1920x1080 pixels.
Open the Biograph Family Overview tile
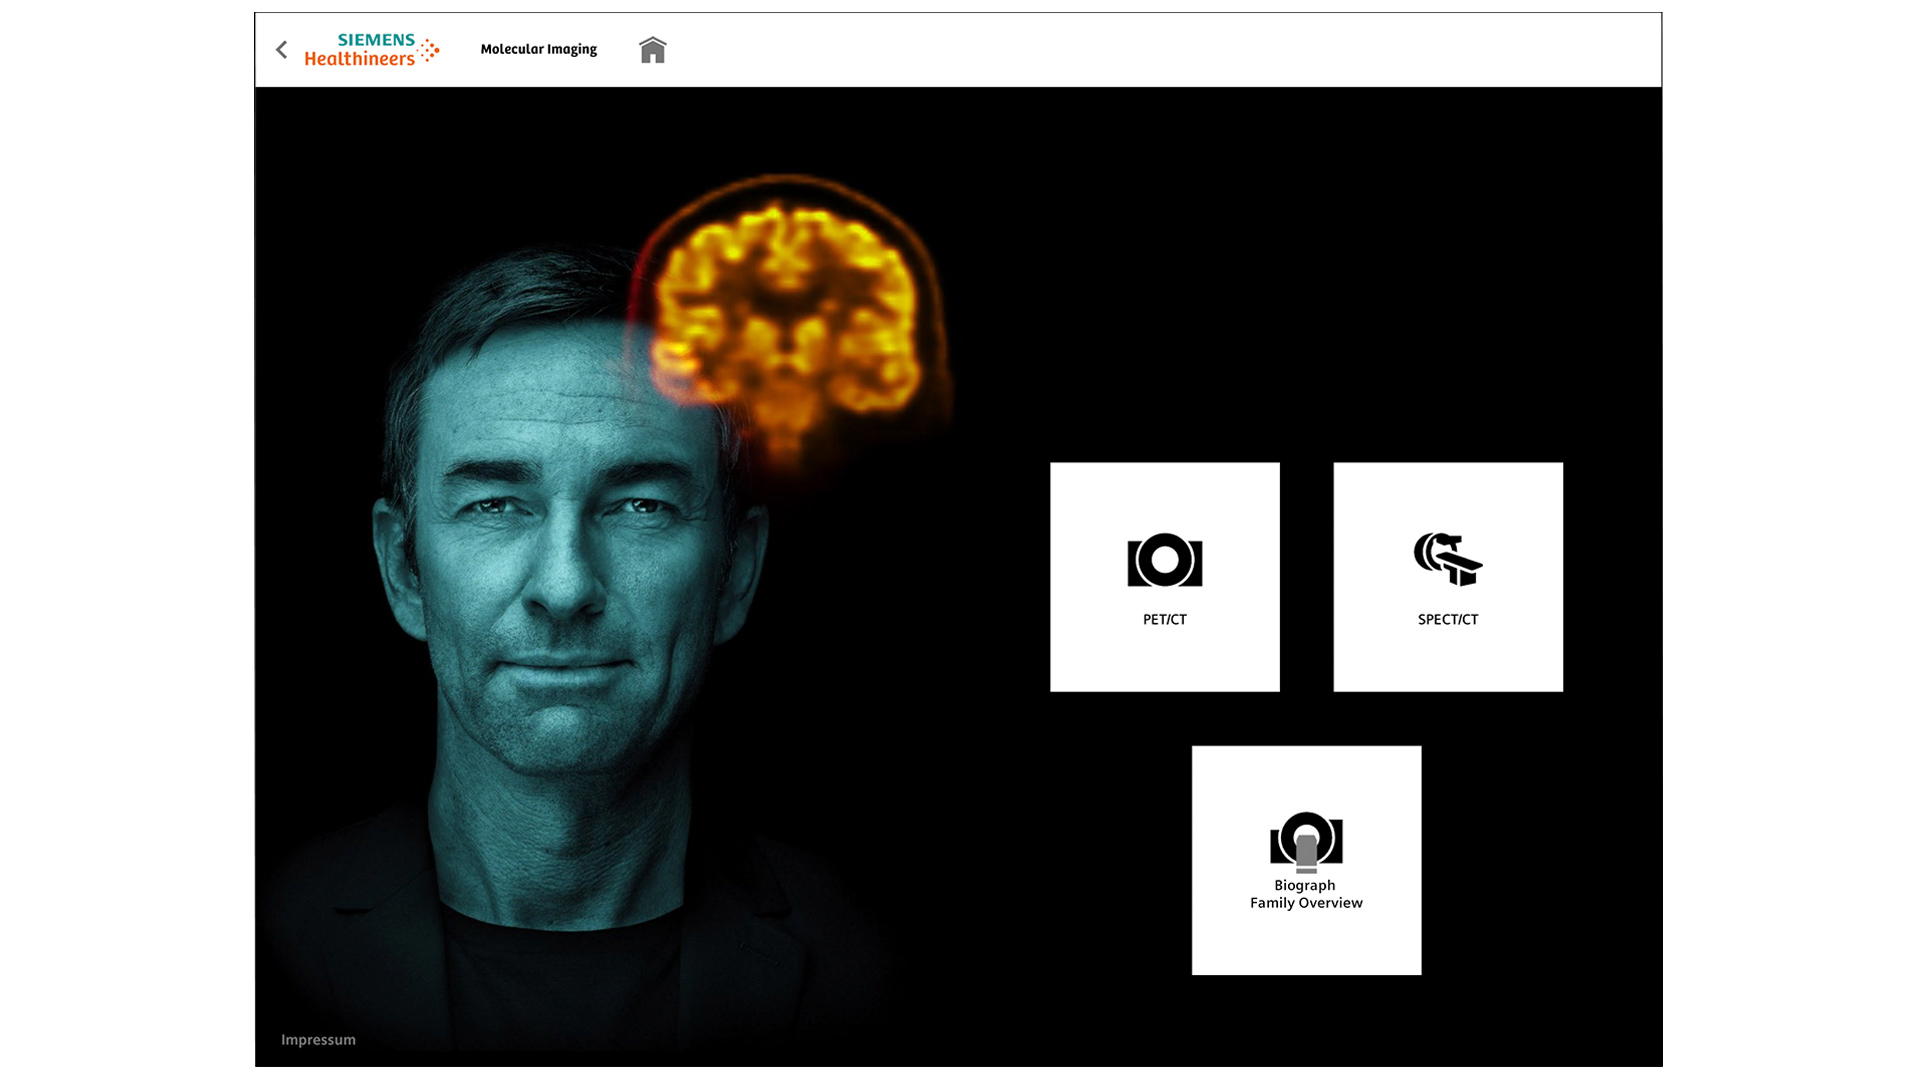(1305, 860)
